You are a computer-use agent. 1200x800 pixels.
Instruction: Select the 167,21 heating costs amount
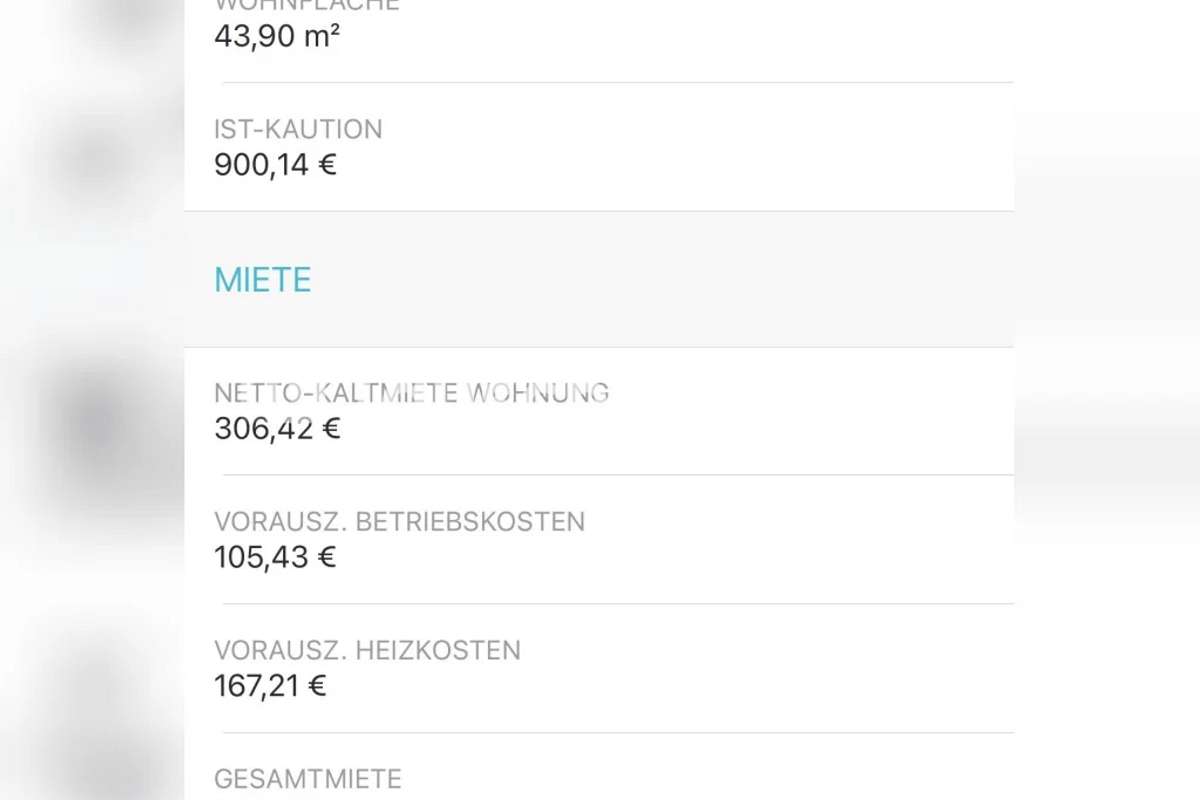coord(257,687)
